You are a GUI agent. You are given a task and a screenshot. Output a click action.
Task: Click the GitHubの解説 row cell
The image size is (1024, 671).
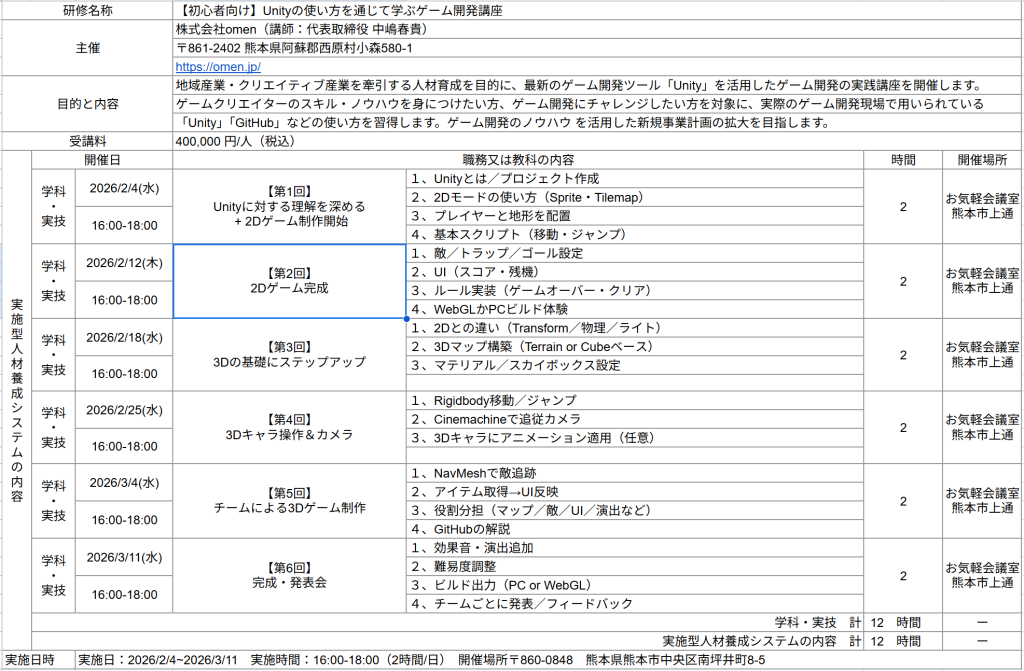click(634, 528)
